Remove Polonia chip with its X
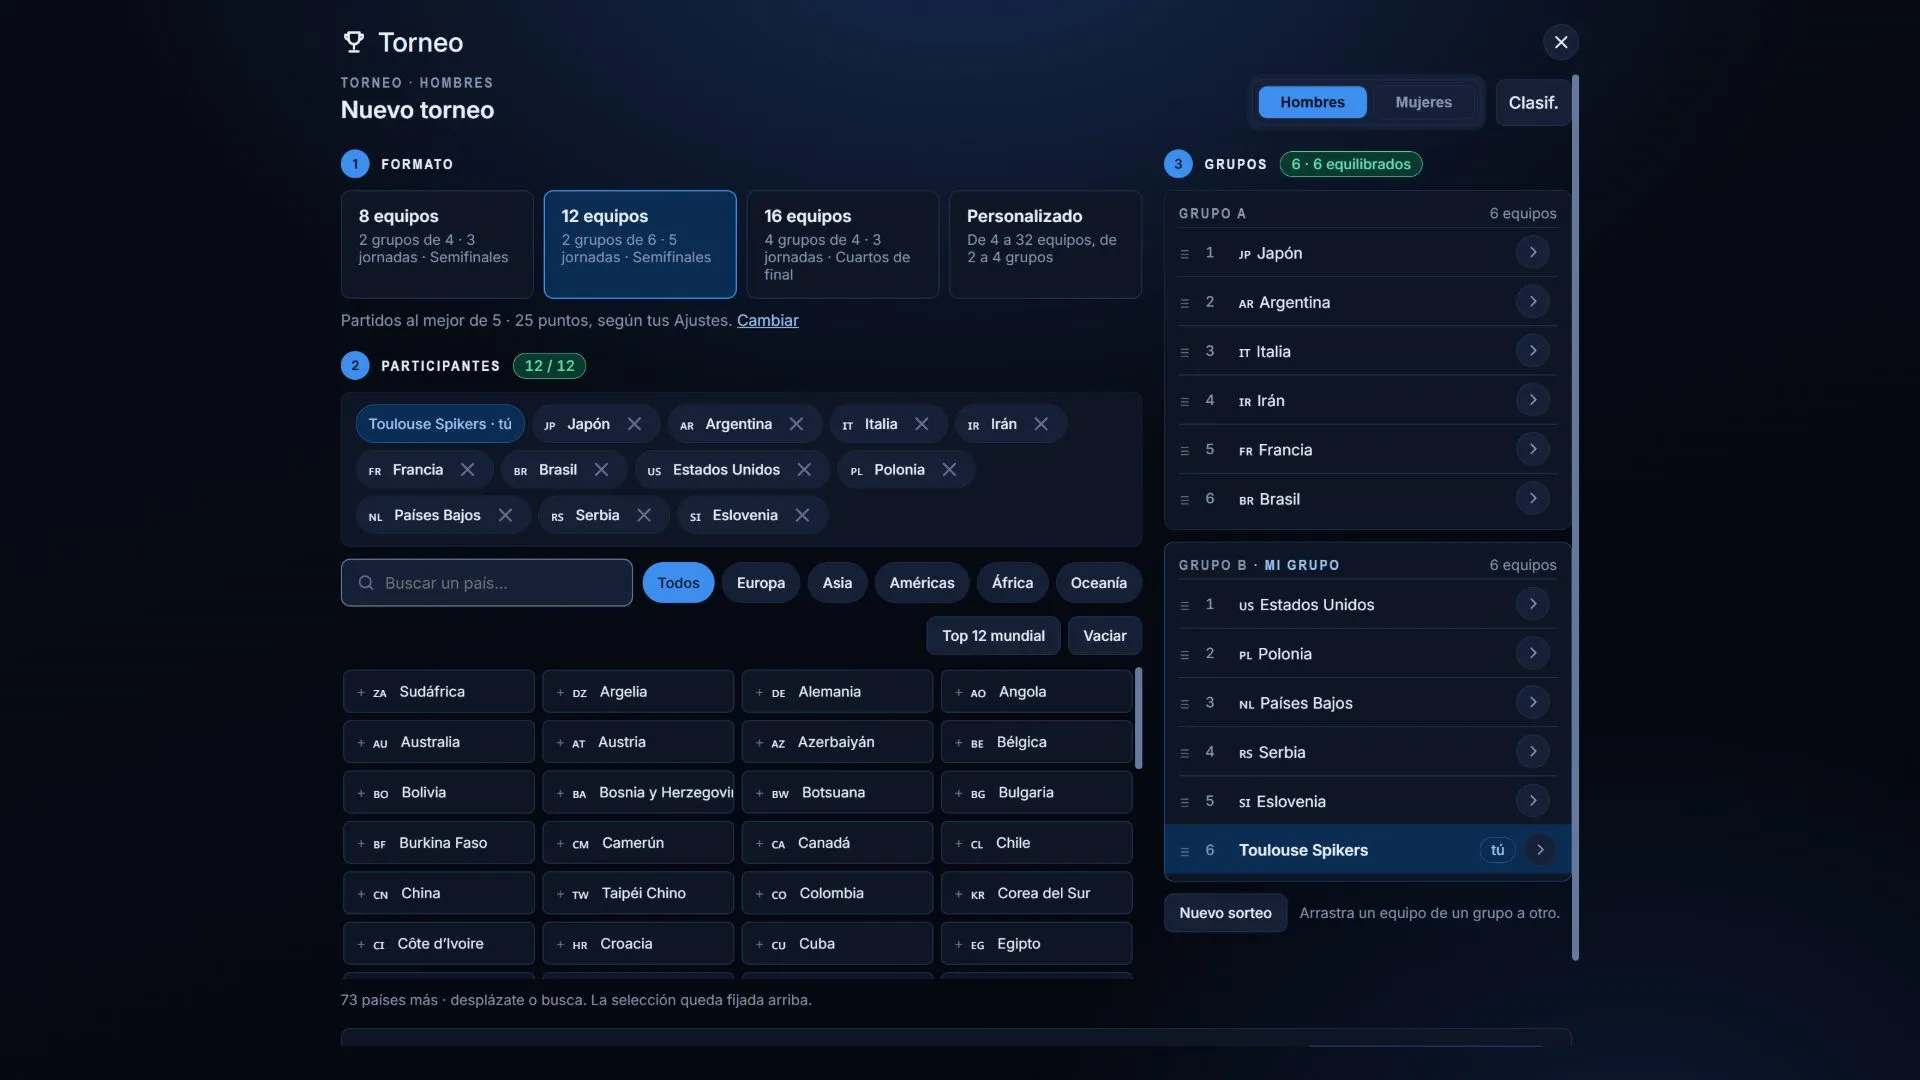Screen dimensions: 1920x1080 click(x=949, y=470)
